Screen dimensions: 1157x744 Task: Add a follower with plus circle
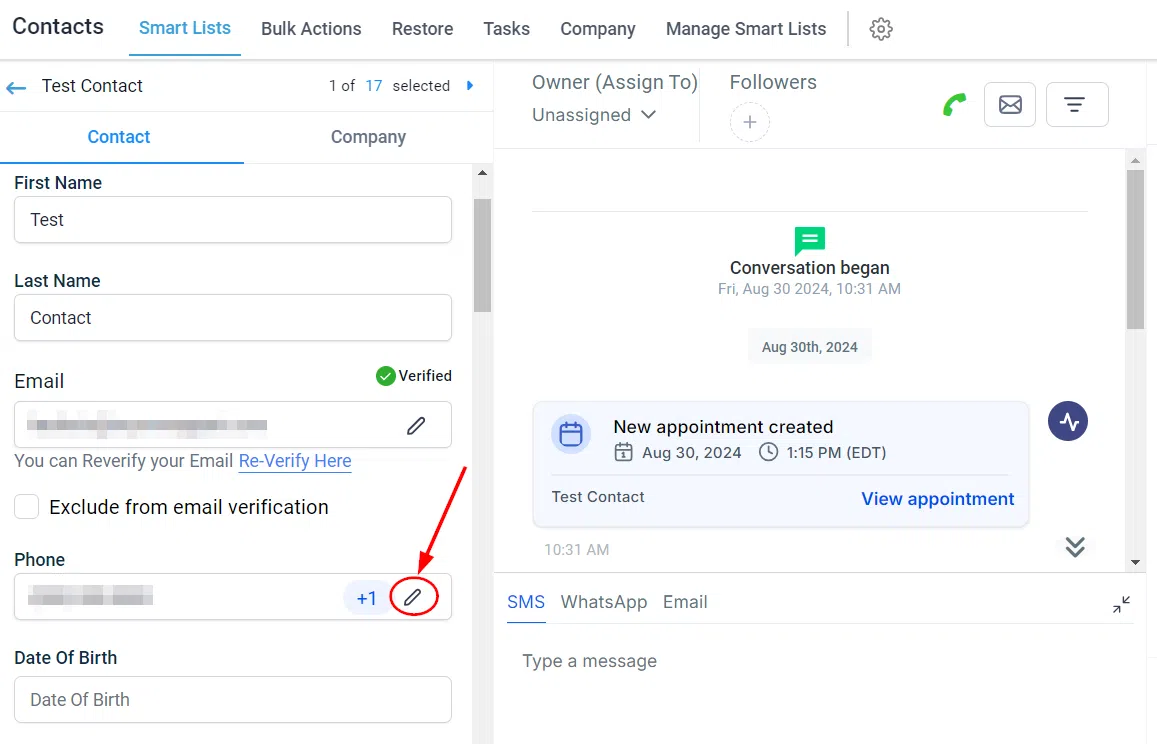pos(750,122)
